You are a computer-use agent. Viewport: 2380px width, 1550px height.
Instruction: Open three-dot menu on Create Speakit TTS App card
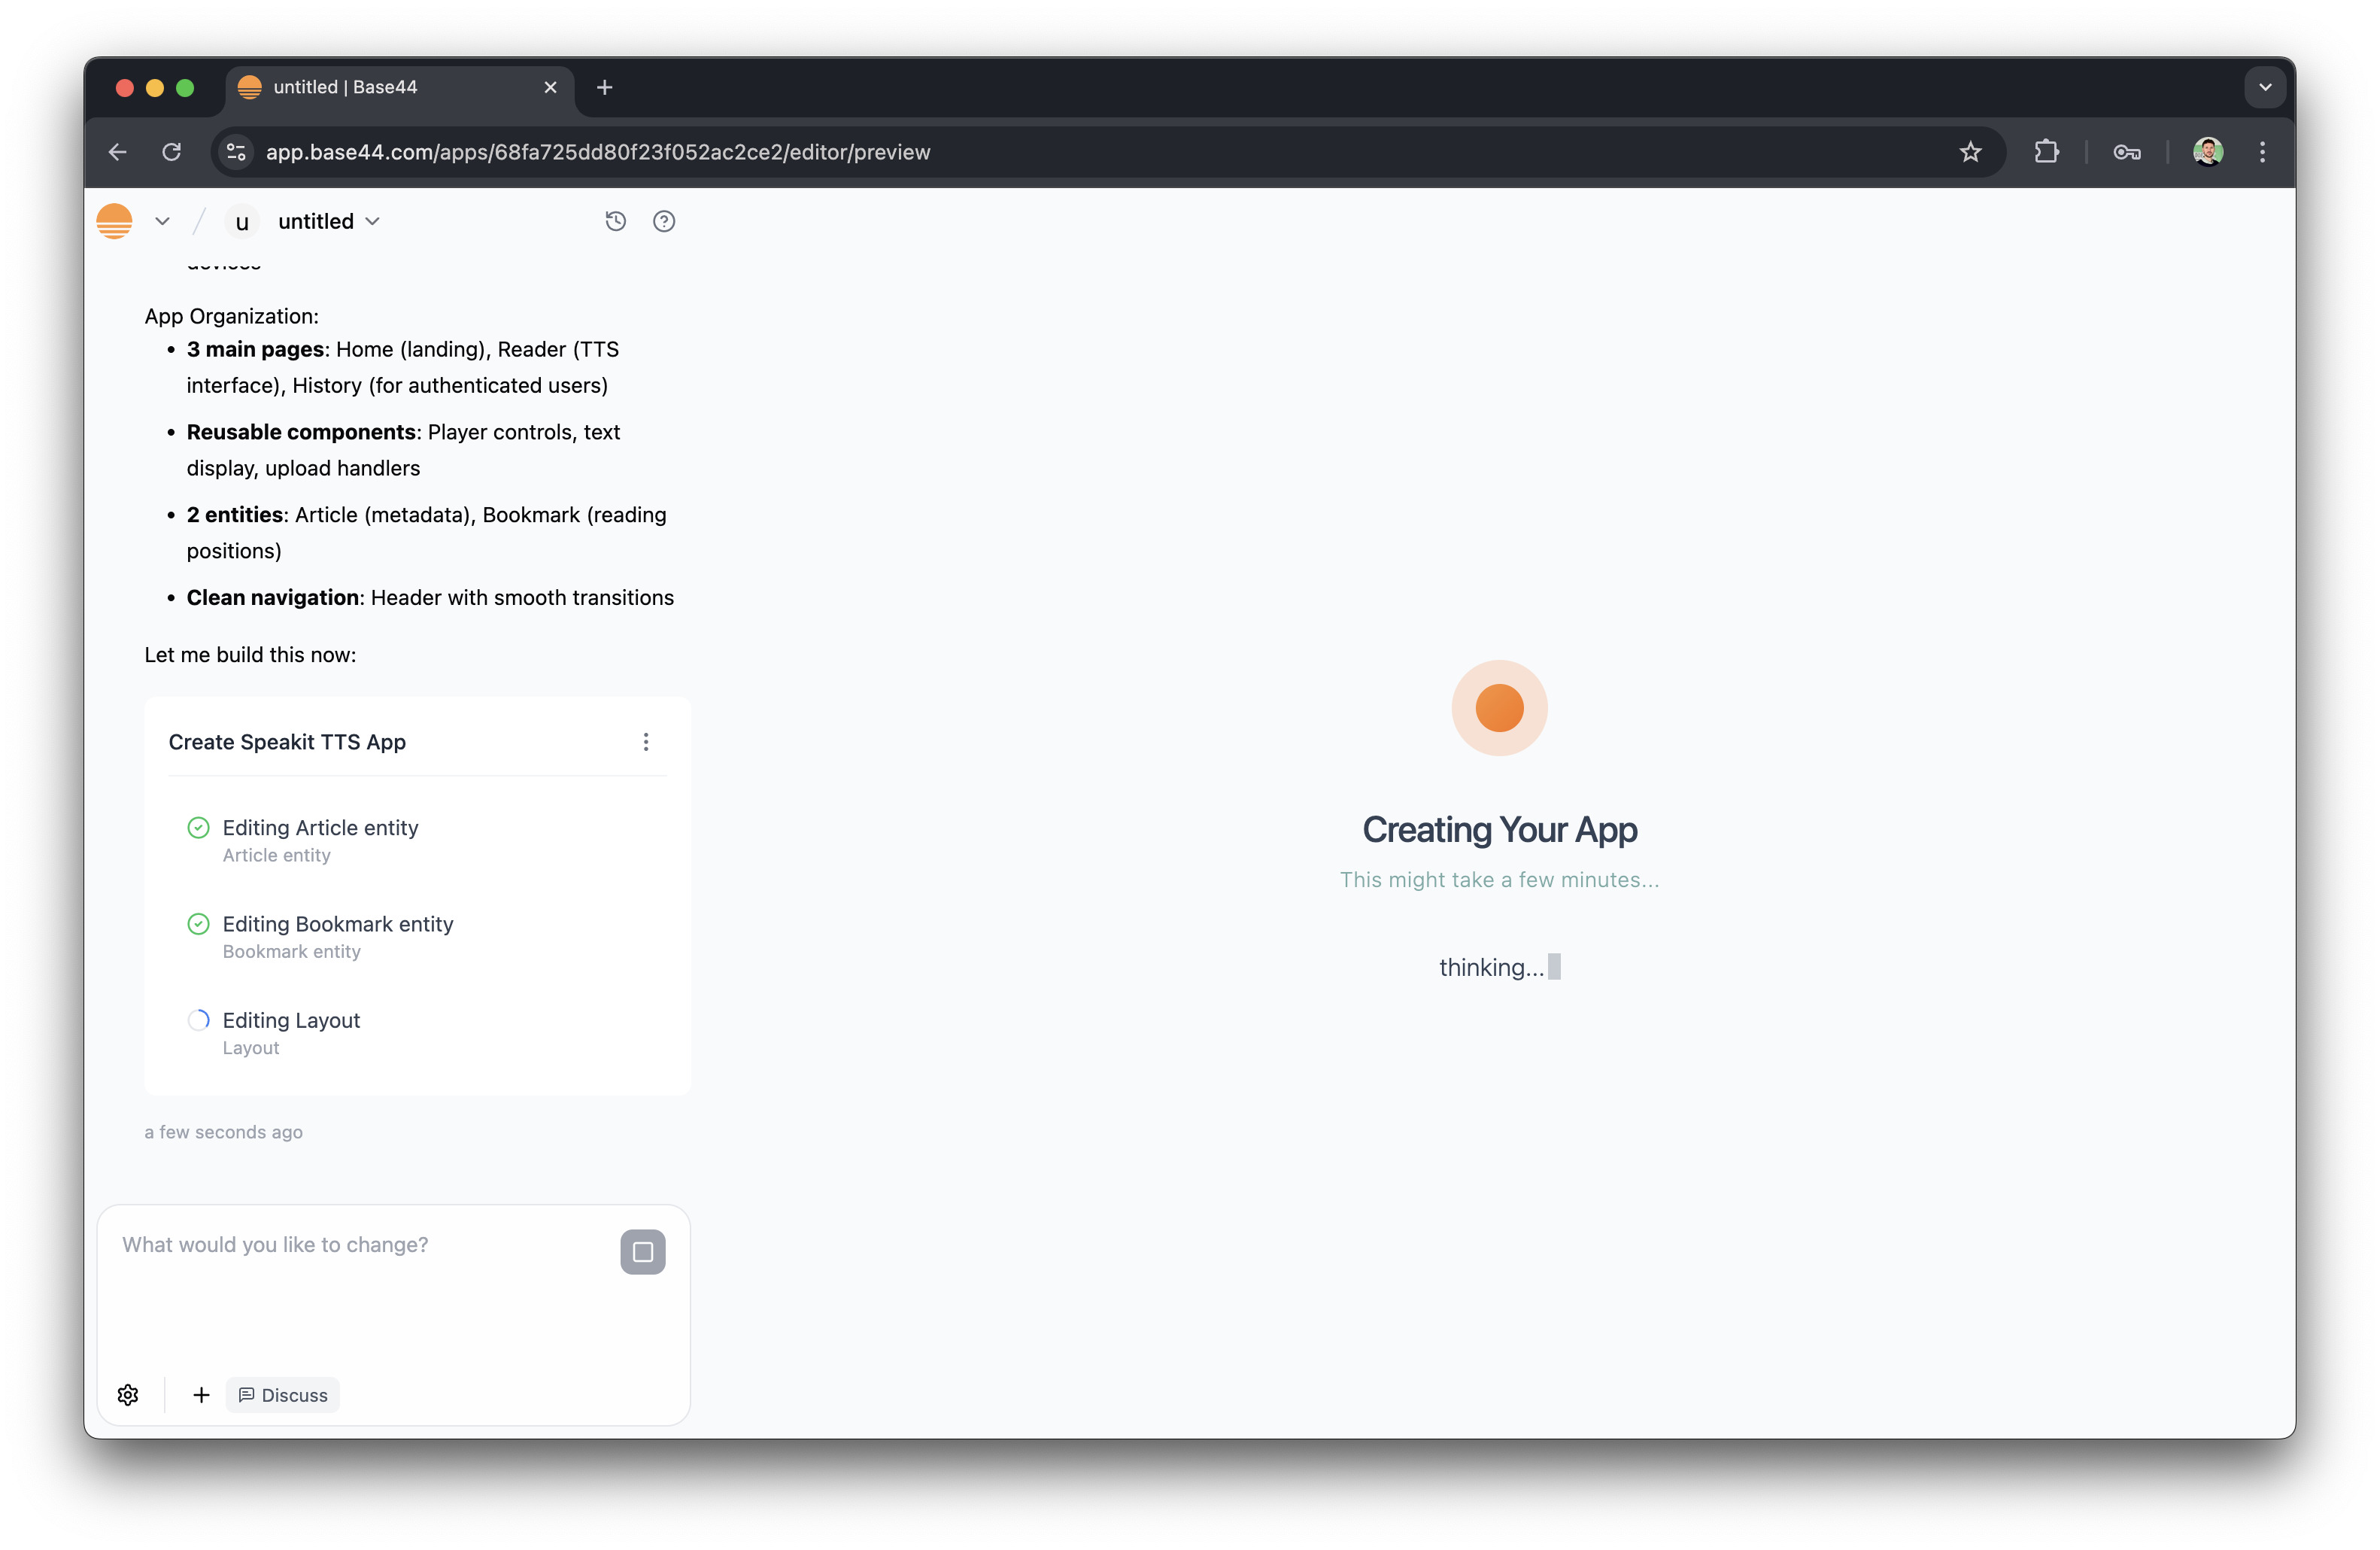pos(646,741)
